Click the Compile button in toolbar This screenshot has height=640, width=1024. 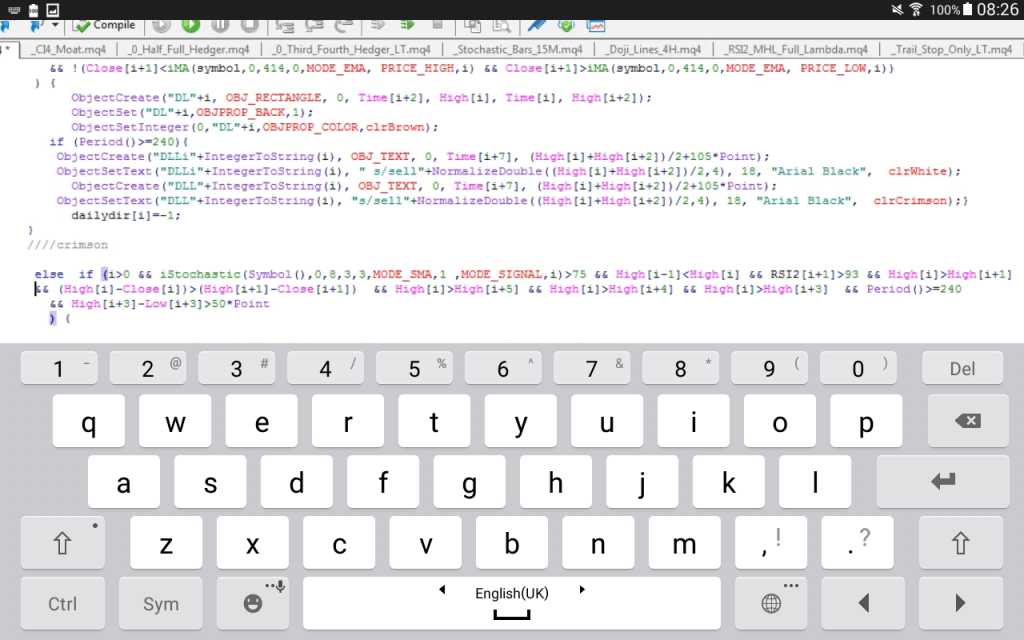(105, 24)
